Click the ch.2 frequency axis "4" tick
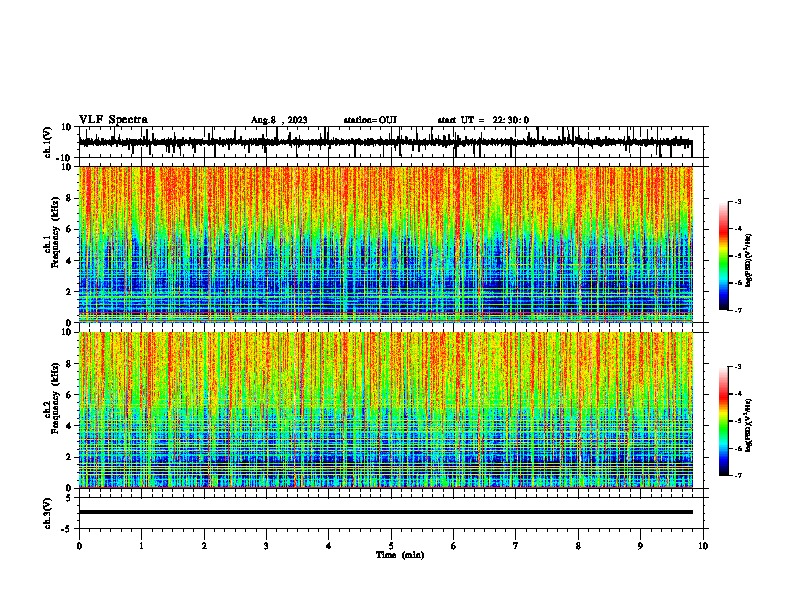This screenshot has height=612, width=792. [x=69, y=426]
